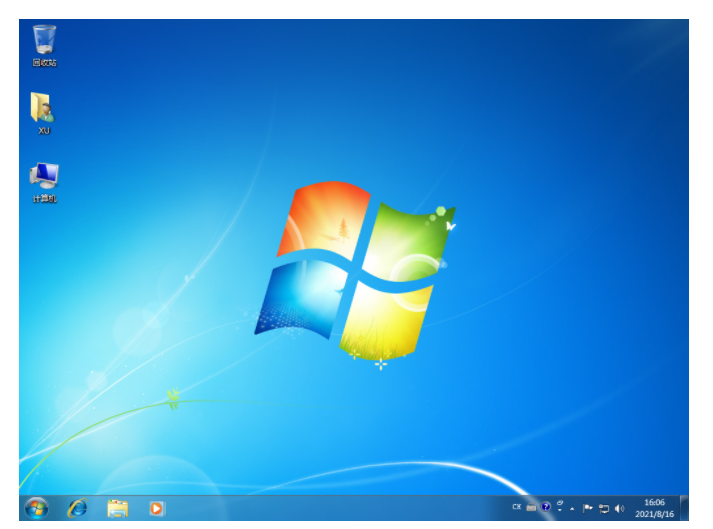This screenshot has width=713, height=529.
Task: Open Windows Explorer file manager in taskbar
Action: (117, 508)
